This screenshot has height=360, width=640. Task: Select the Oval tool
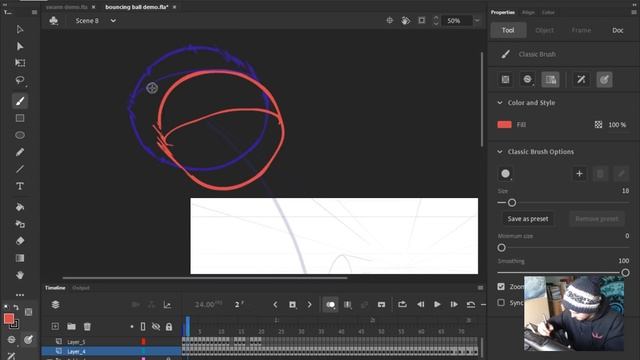click(20, 135)
